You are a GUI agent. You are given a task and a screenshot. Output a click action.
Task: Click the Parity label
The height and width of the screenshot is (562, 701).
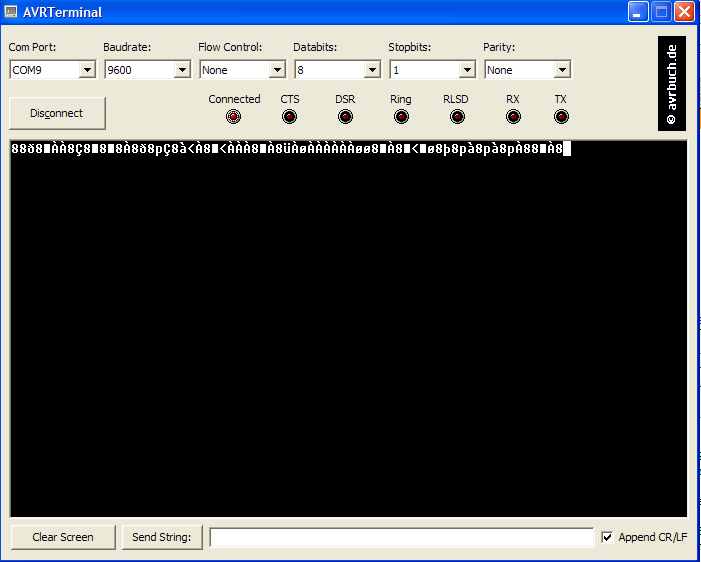[499, 47]
